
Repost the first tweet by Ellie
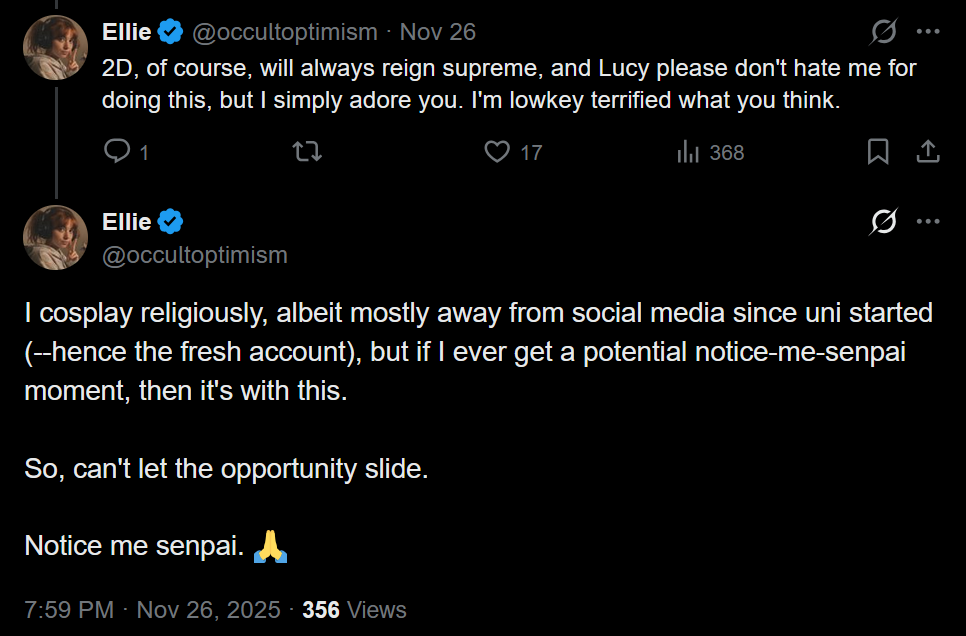306,152
